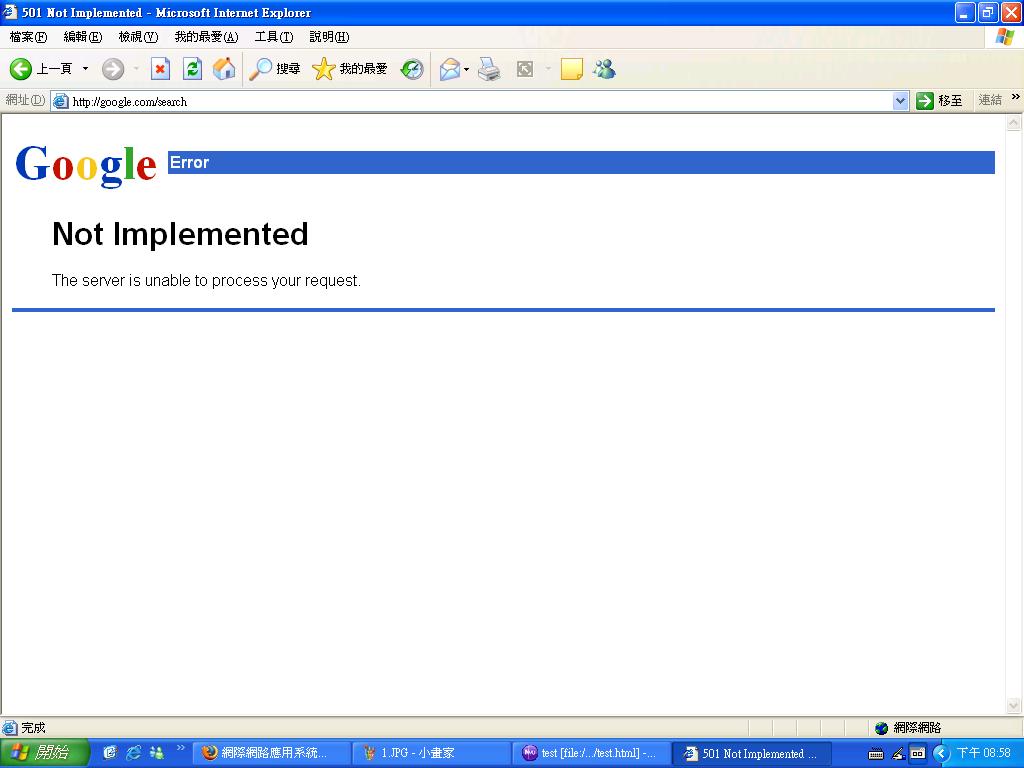The width and height of the screenshot is (1024, 768).
Task: Click the blue Error banner
Action: pos(581,163)
